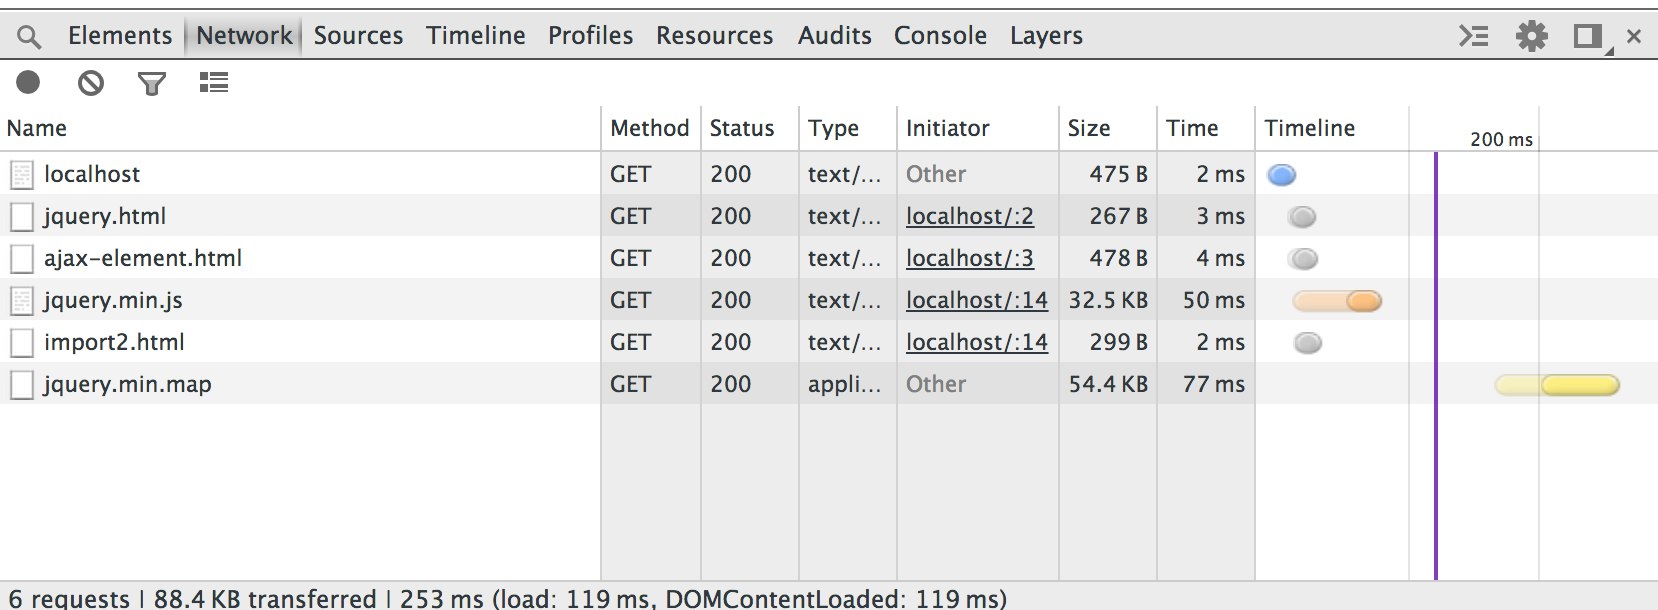Click the blue localhost timeline dot
Screen dimensions: 1658x610
[1281, 175]
